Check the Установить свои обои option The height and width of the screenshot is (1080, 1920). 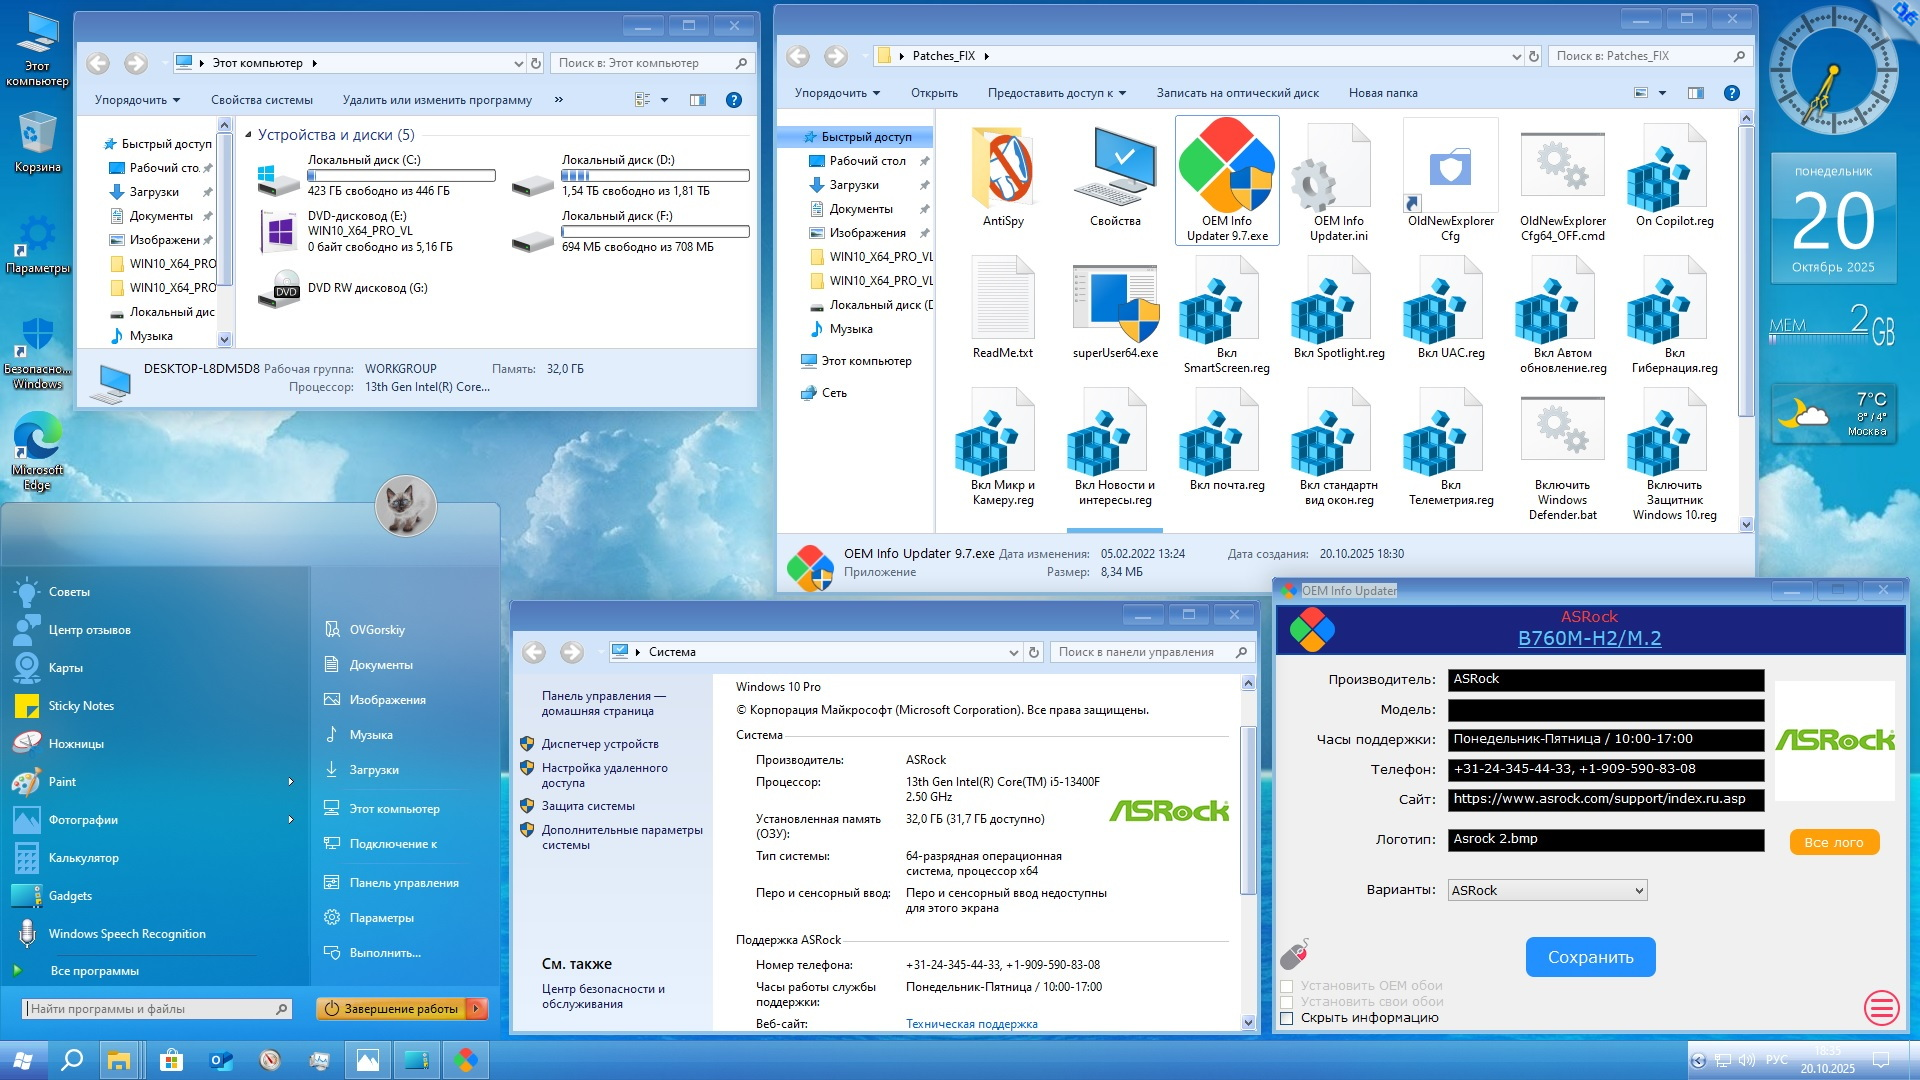tap(1287, 1002)
